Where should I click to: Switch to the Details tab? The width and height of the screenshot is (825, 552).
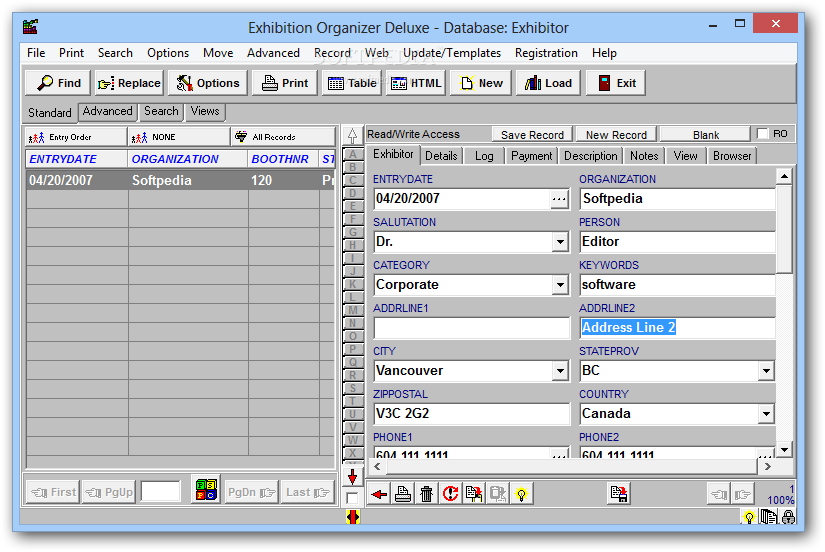[441, 156]
